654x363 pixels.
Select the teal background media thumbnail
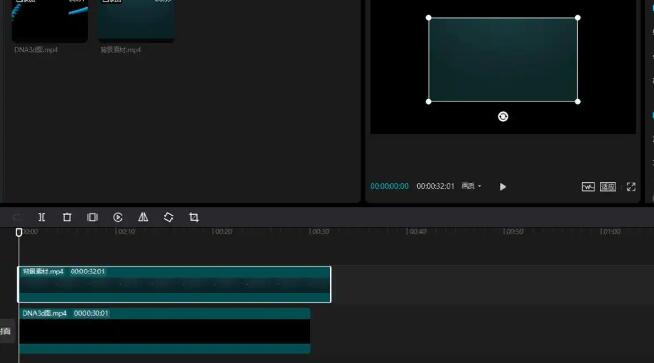136,20
